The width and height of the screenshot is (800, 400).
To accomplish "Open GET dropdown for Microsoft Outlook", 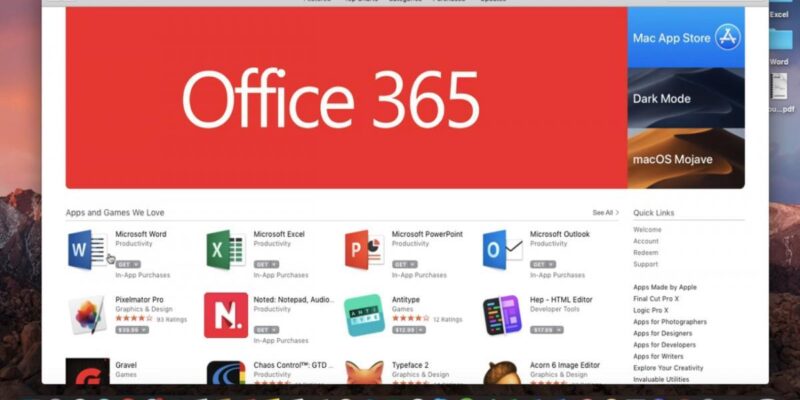I will [542, 264].
